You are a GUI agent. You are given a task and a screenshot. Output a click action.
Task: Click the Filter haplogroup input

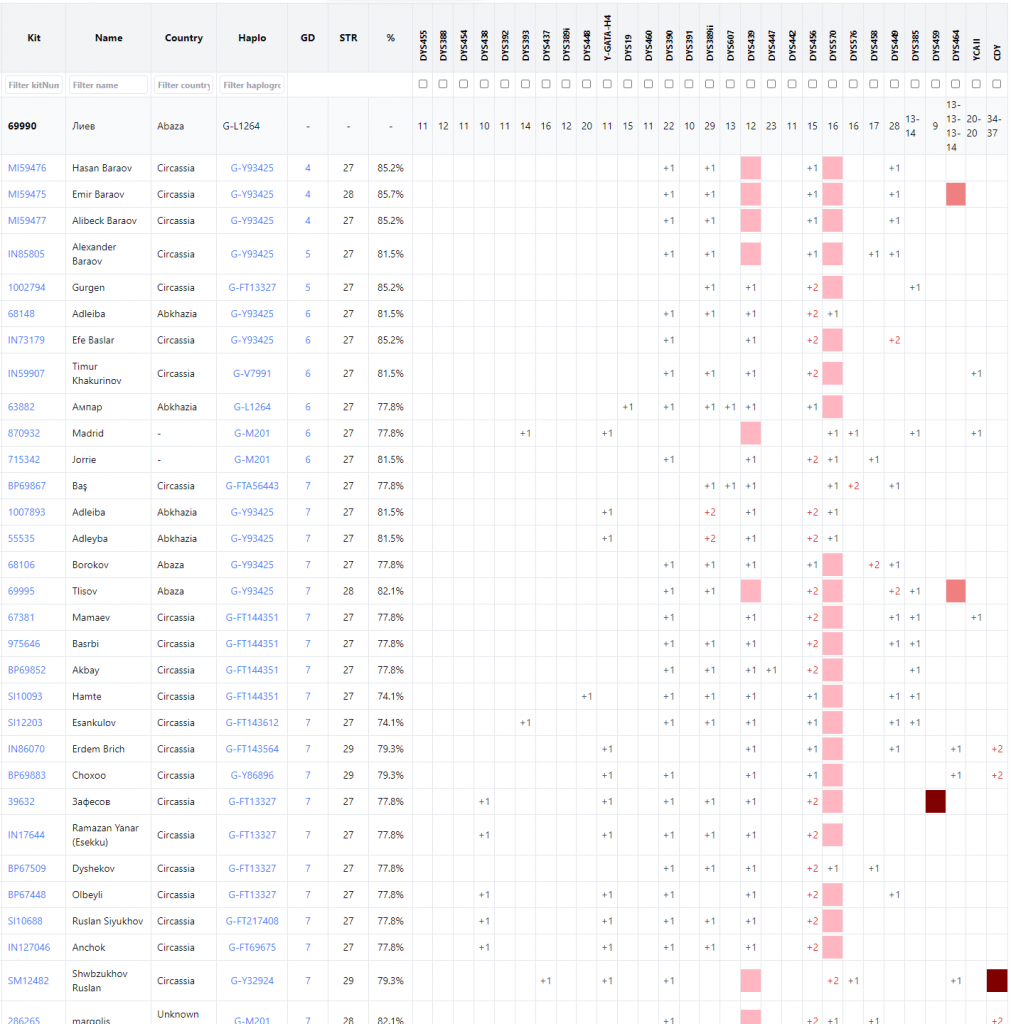[252, 85]
